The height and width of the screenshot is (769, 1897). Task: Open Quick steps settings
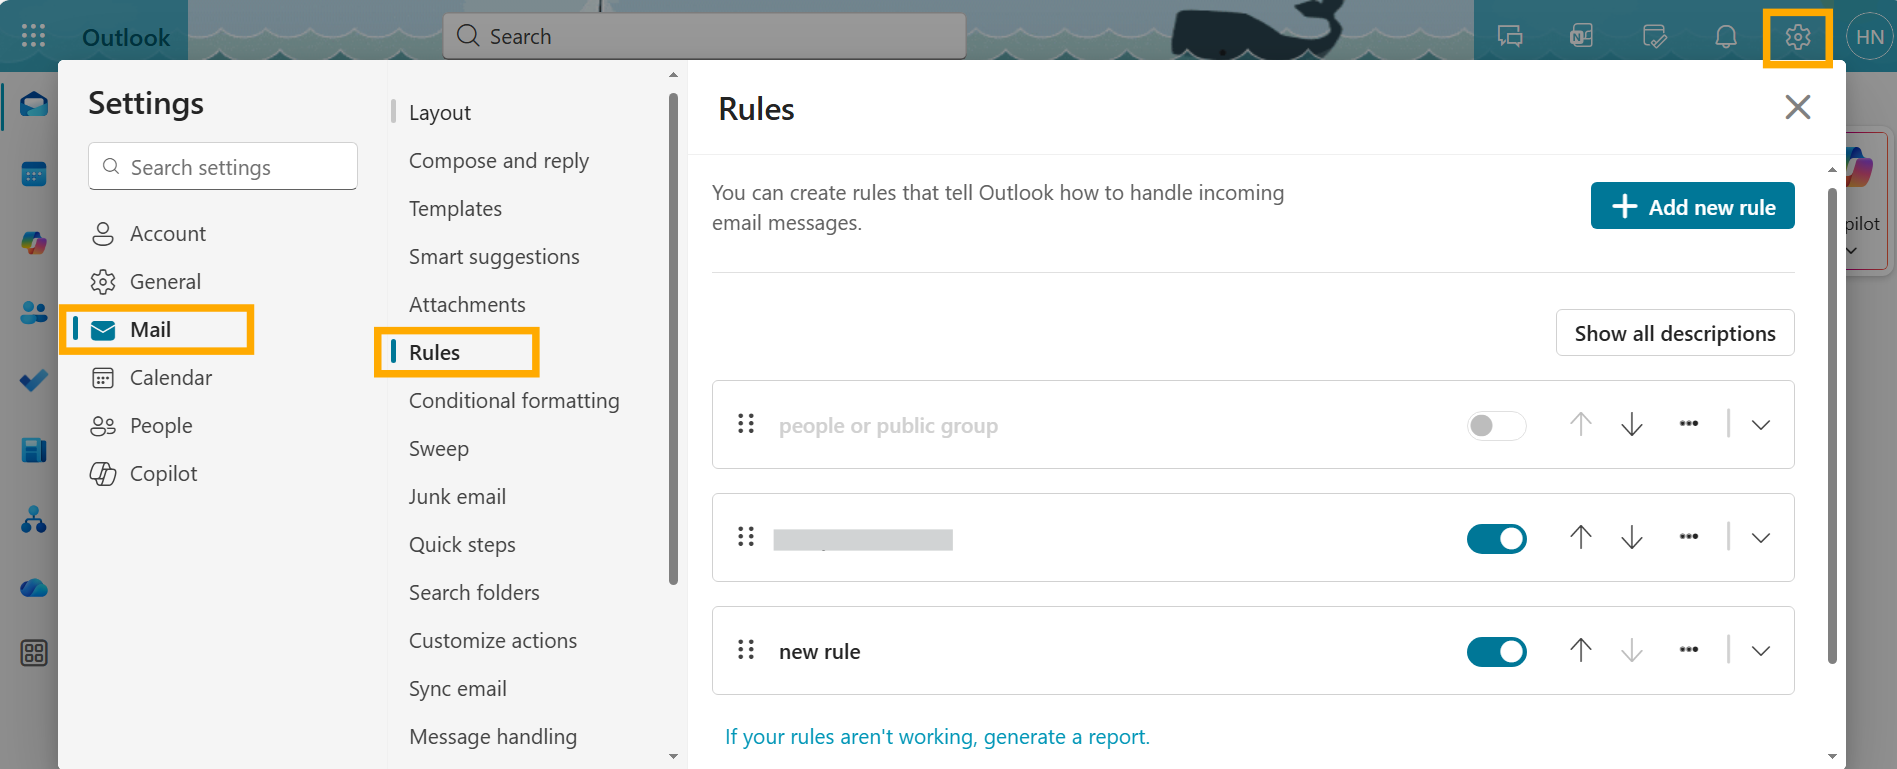[x=462, y=545]
